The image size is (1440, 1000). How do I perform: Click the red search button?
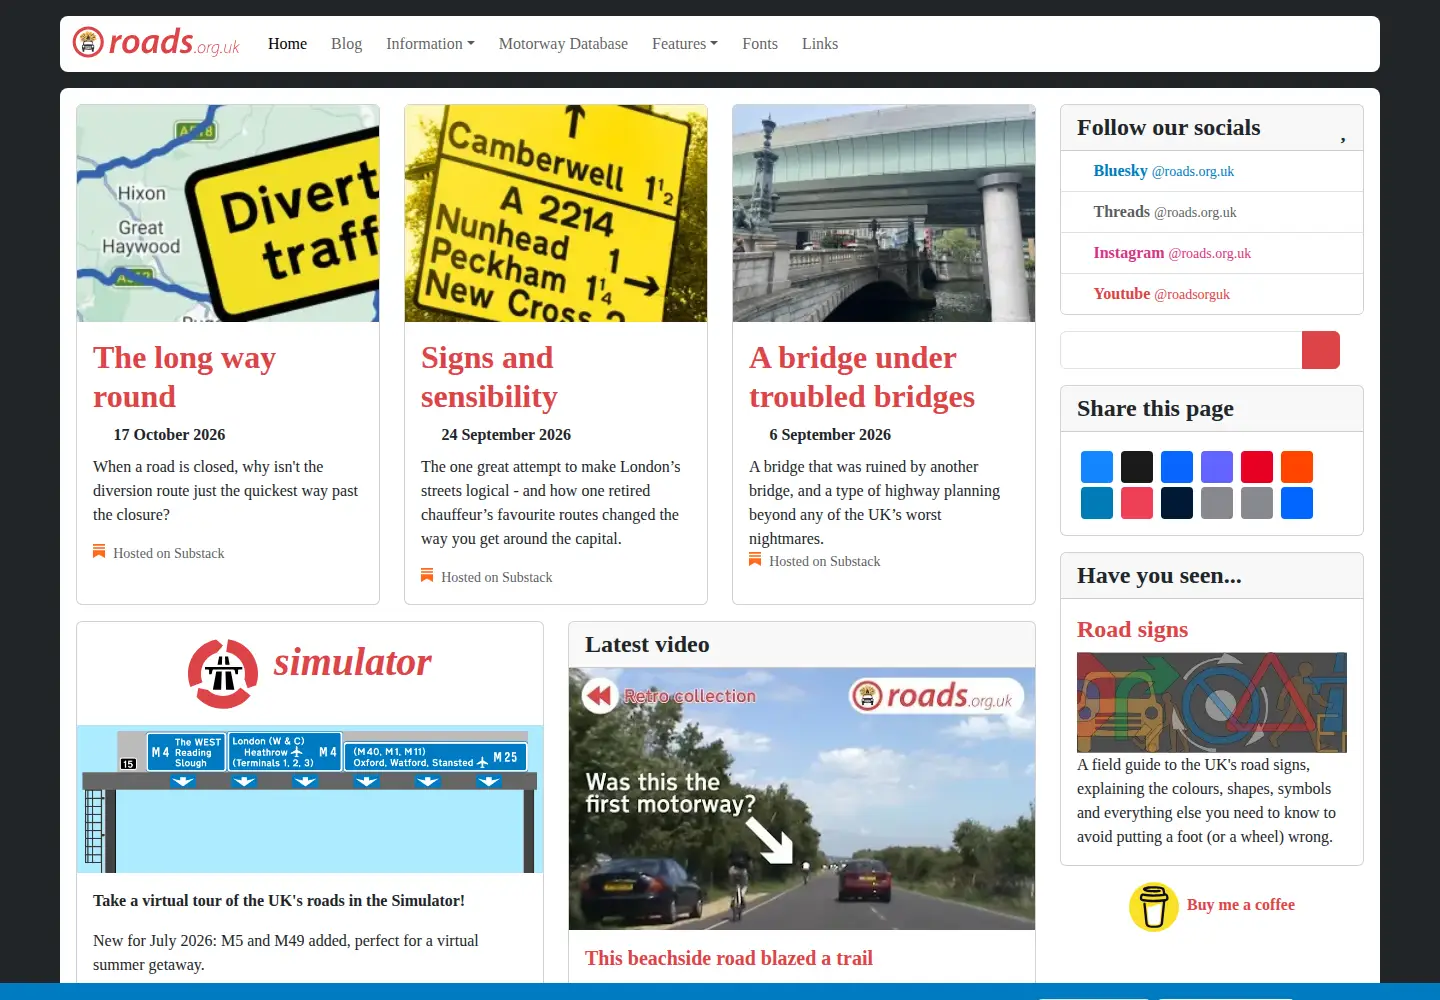click(1321, 350)
